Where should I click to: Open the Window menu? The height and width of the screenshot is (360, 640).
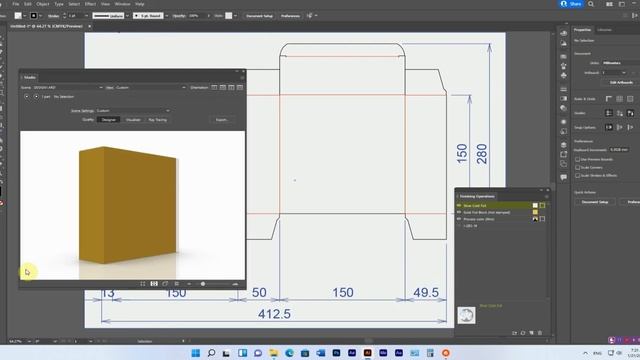[x=122, y=4]
